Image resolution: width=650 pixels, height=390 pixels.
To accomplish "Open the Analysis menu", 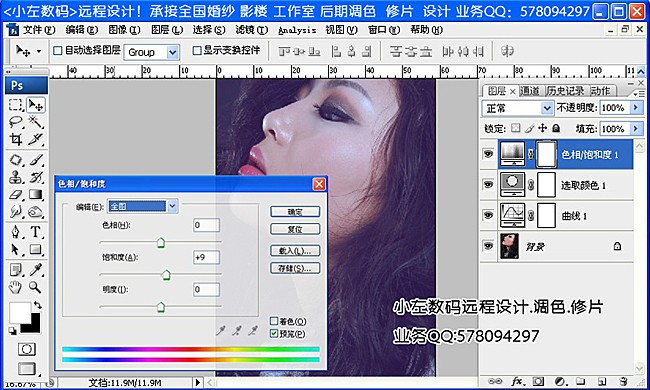I will coord(297,30).
